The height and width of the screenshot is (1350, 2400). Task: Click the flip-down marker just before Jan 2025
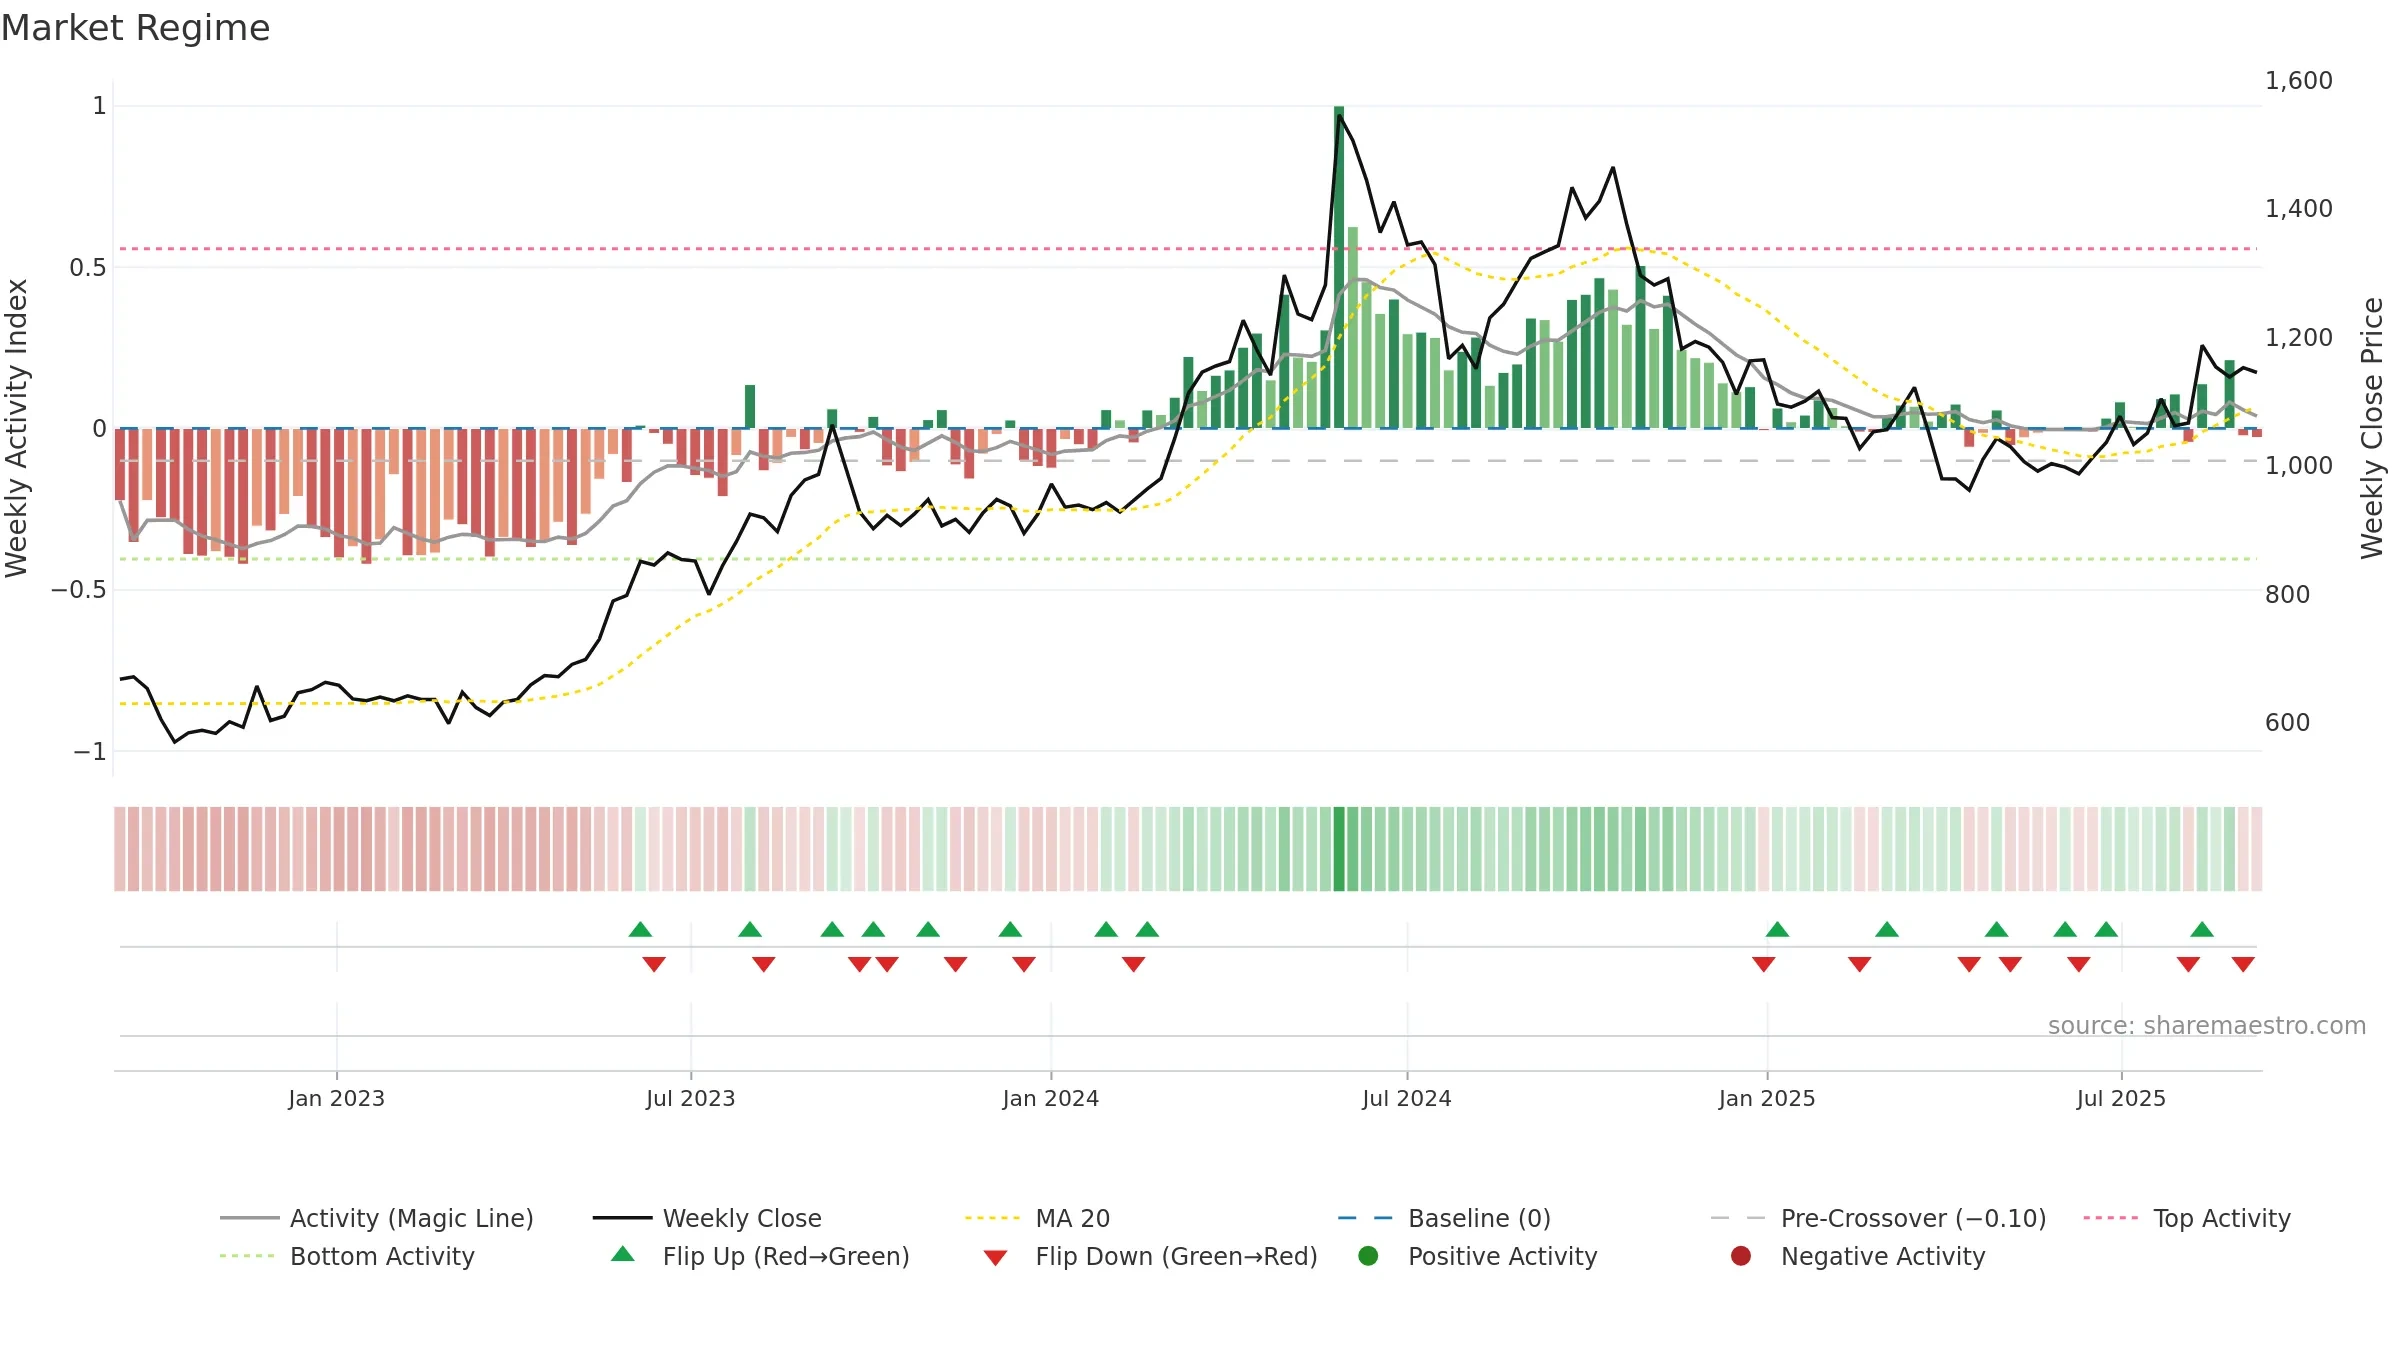1763,964
